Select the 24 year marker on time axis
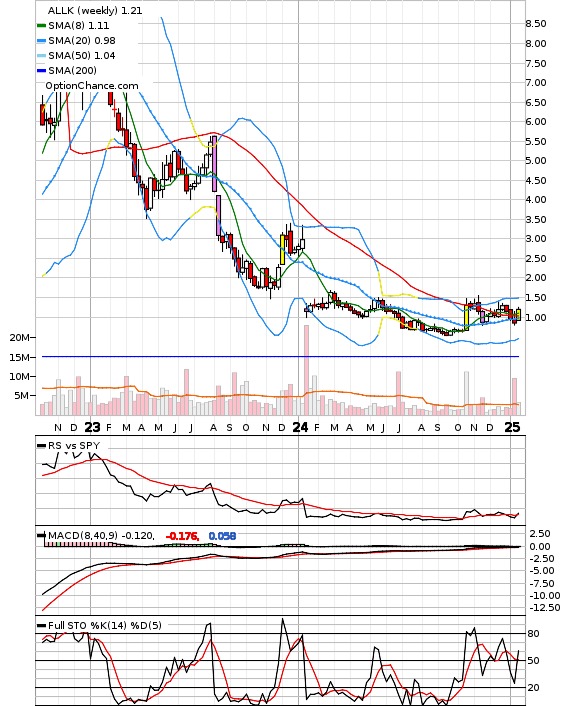This screenshot has width=566, height=706. tap(300, 427)
